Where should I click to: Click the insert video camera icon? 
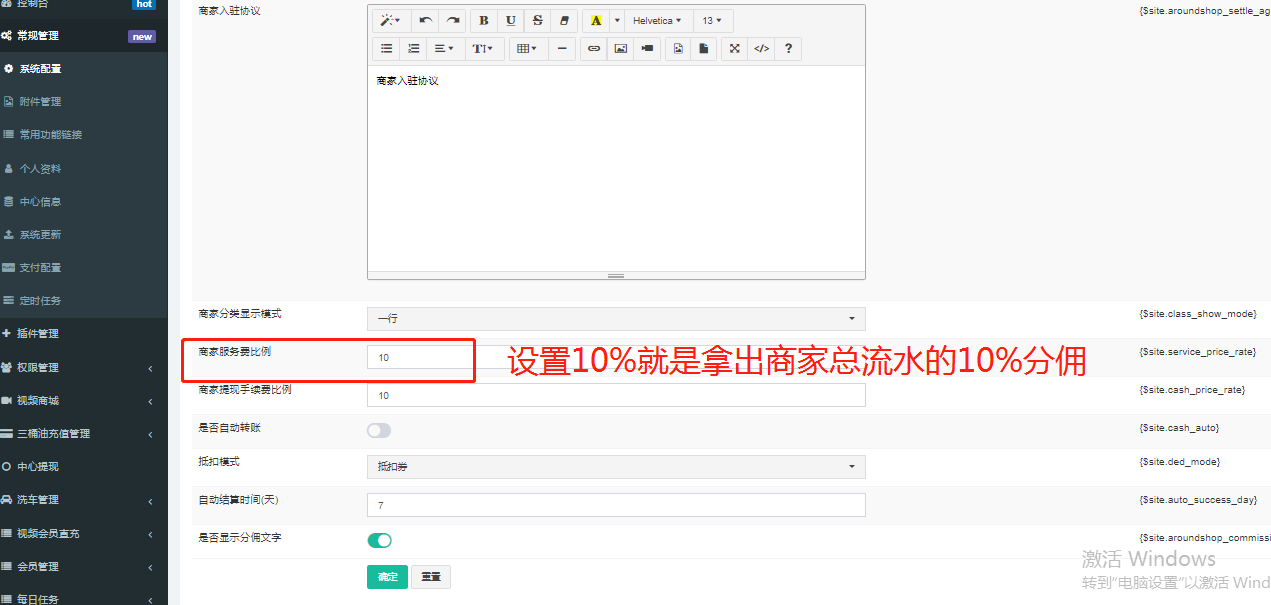(x=648, y=48)
